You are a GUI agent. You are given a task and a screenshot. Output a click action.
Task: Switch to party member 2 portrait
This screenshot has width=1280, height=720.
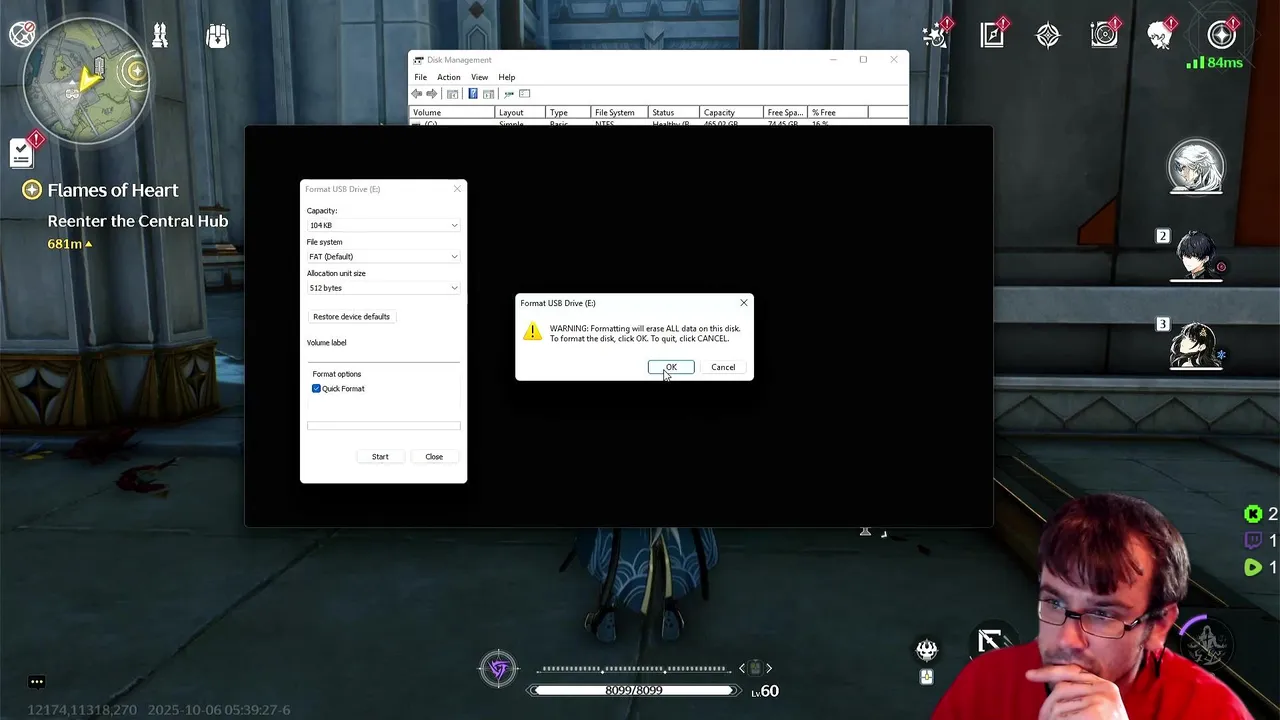click(x=1196, y=255)
